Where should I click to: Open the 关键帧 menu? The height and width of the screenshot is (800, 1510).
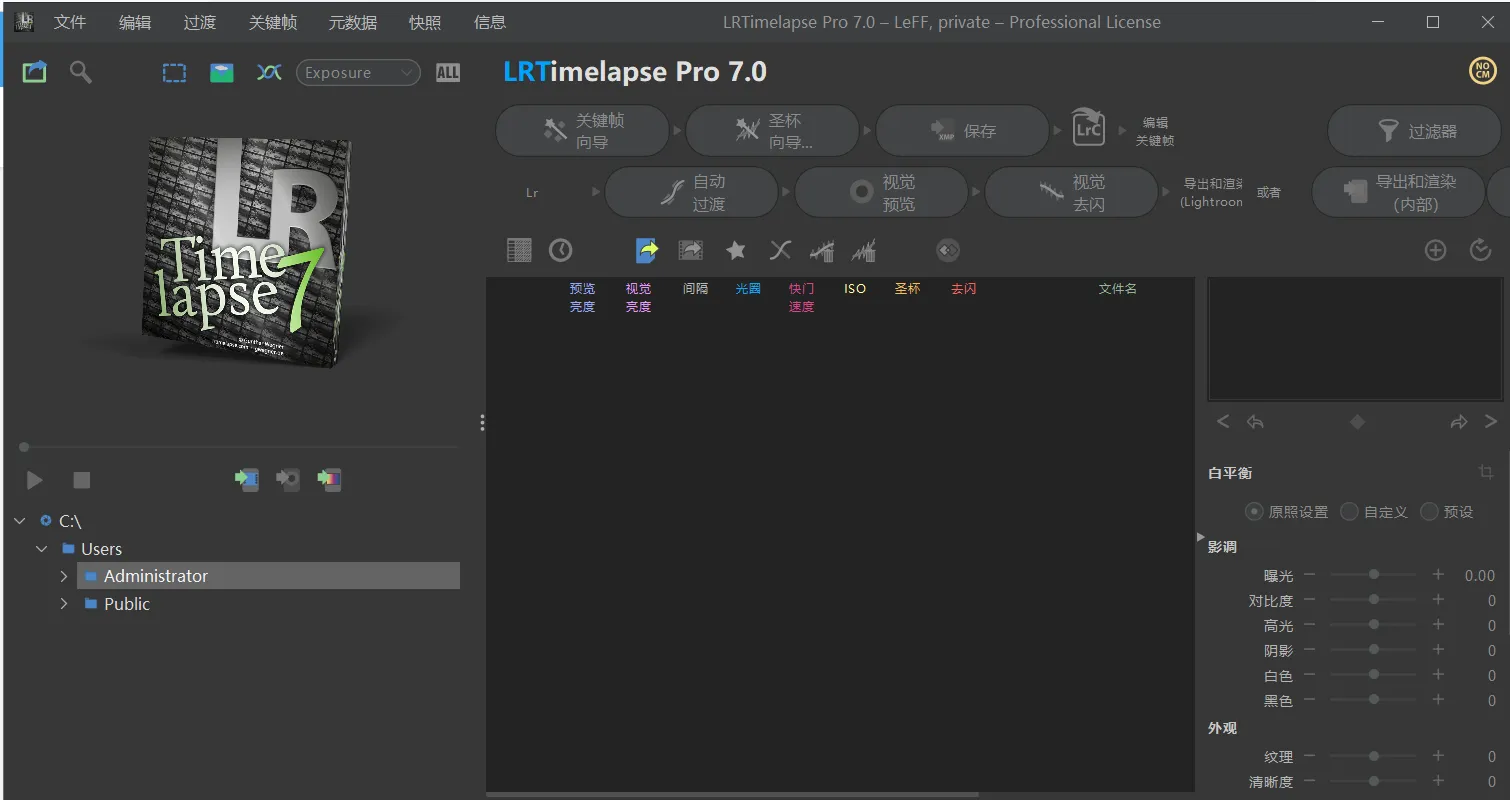click(x=273, y=22)
